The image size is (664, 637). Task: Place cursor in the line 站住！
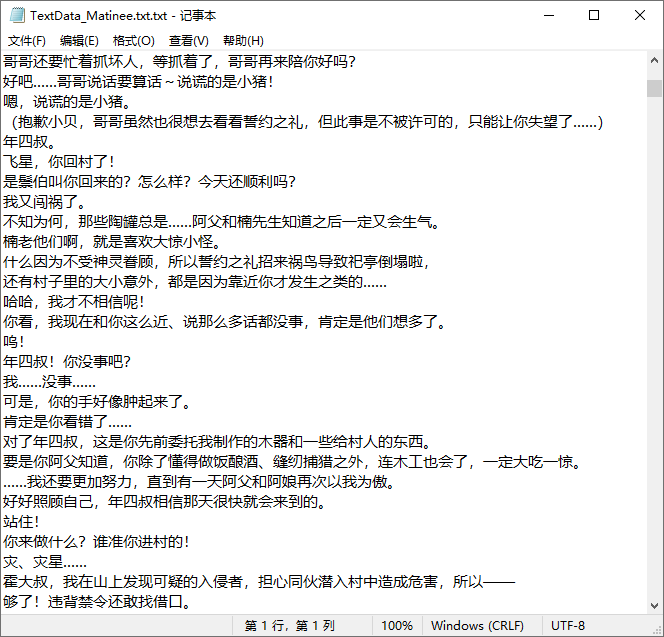click(22, 521)
